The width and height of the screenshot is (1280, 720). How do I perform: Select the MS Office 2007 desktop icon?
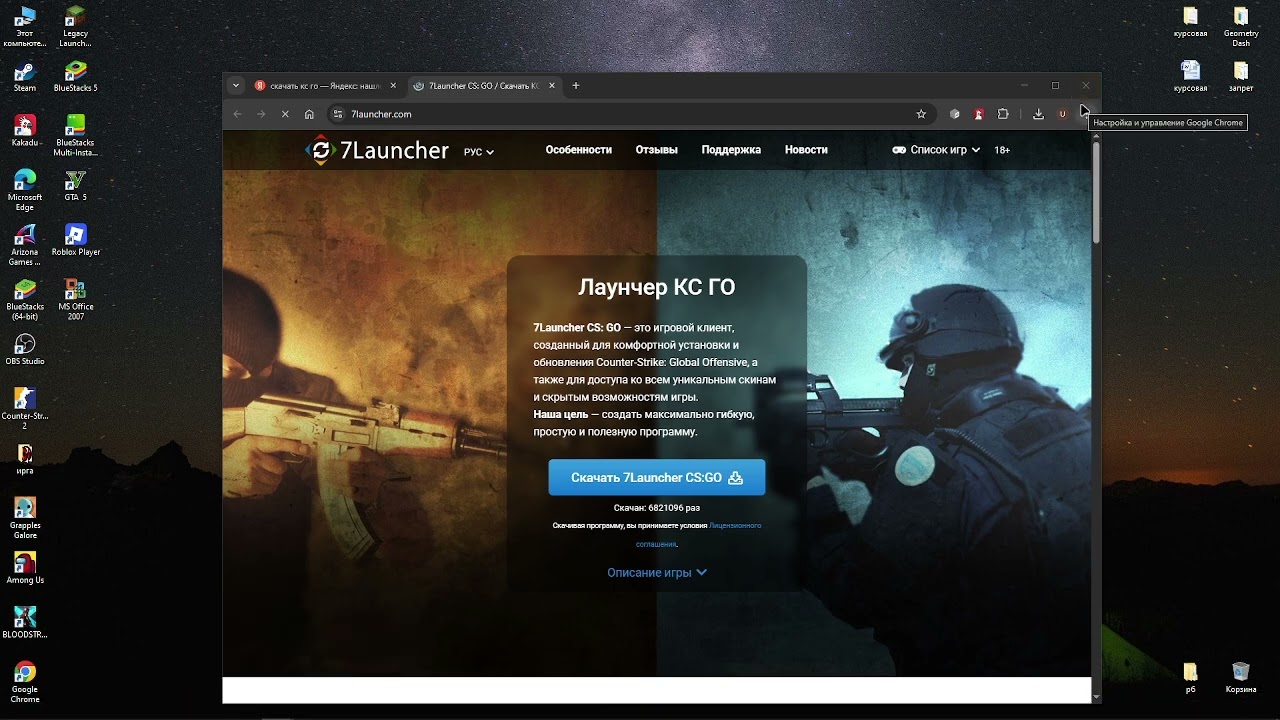coord(76,300)
